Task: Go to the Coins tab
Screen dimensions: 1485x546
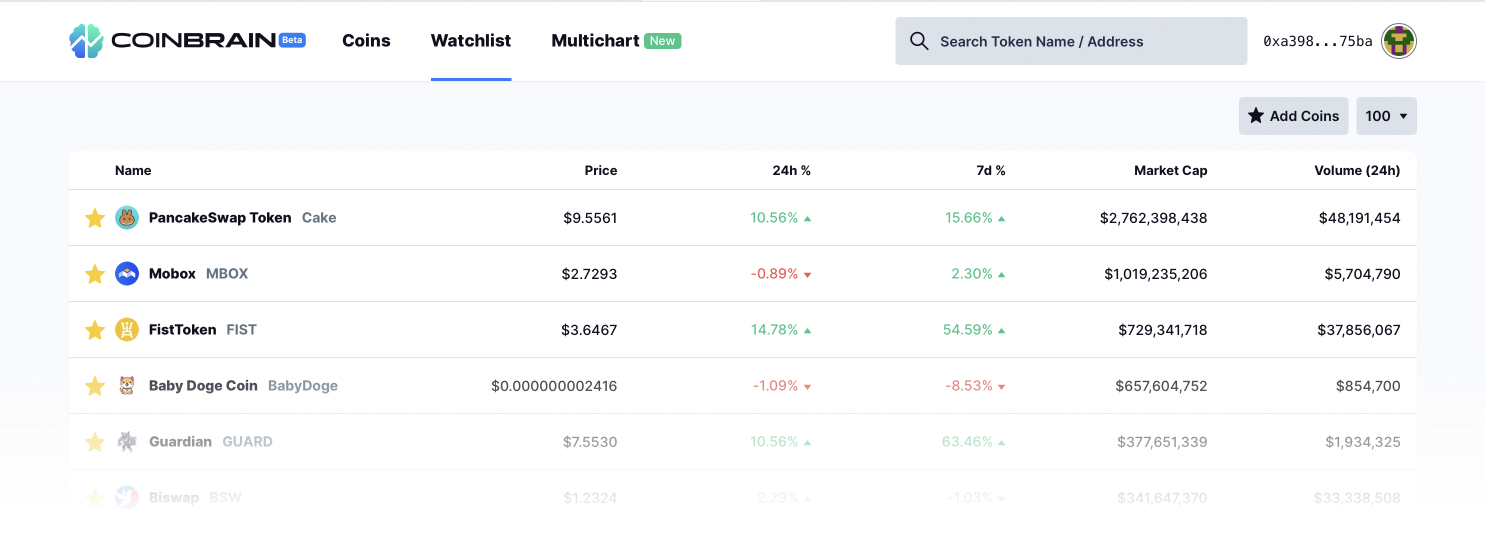Action: (x=366, y=41)
